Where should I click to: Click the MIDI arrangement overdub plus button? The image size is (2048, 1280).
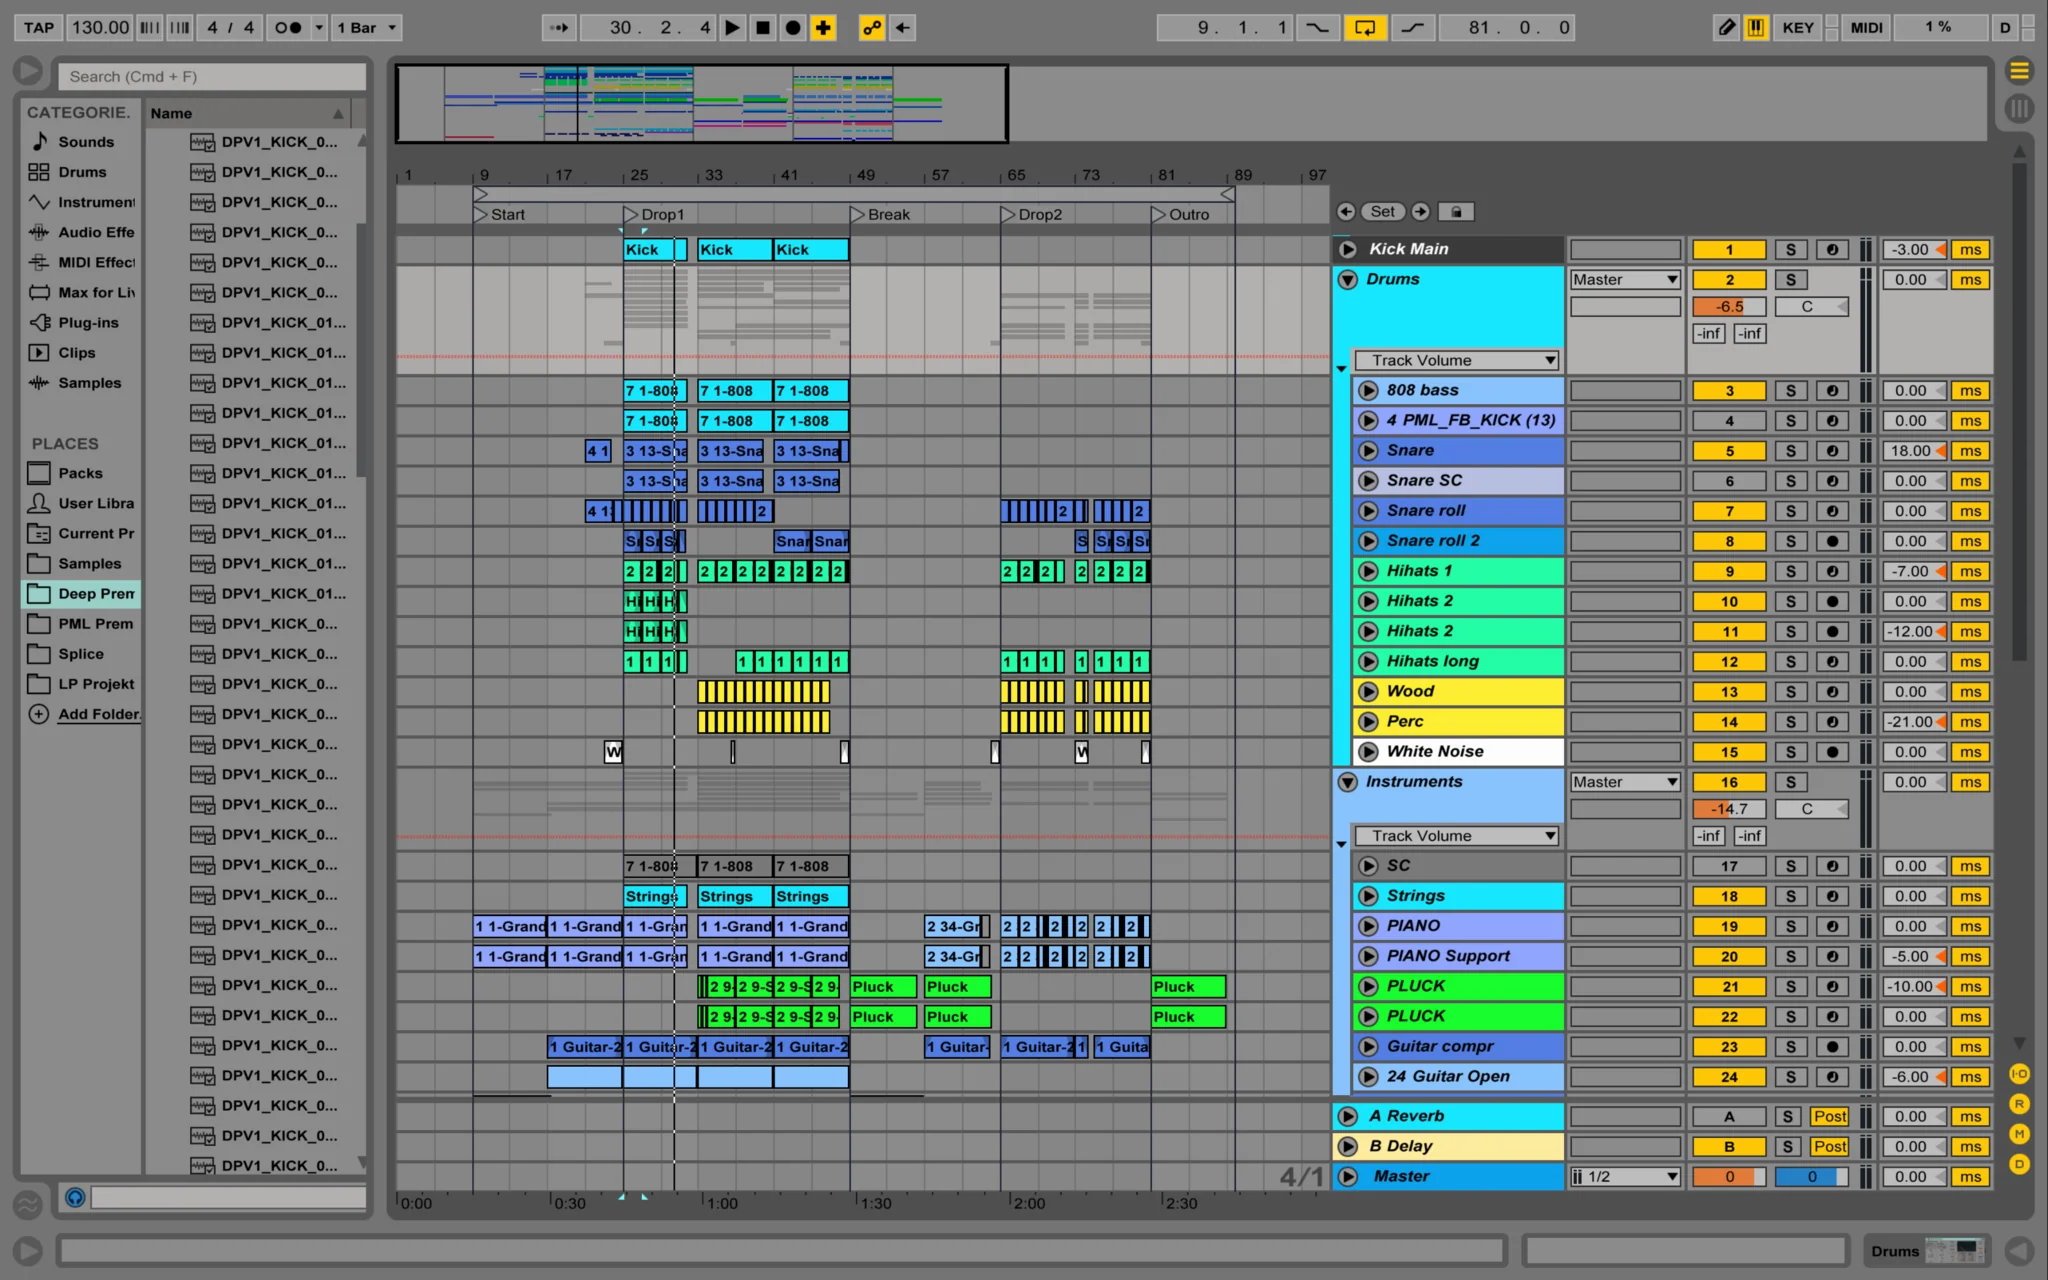pyautogui.click(x=823, y=28)
